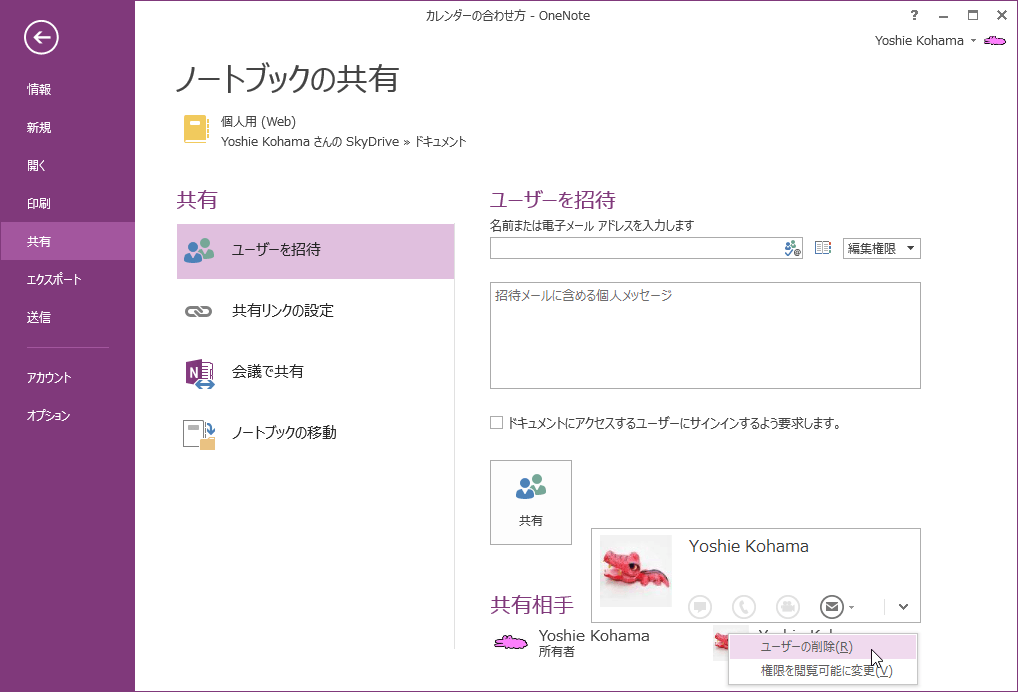Click the video call icon on contact card
This screenshot has width=1018, height=692.
point(788,607)
